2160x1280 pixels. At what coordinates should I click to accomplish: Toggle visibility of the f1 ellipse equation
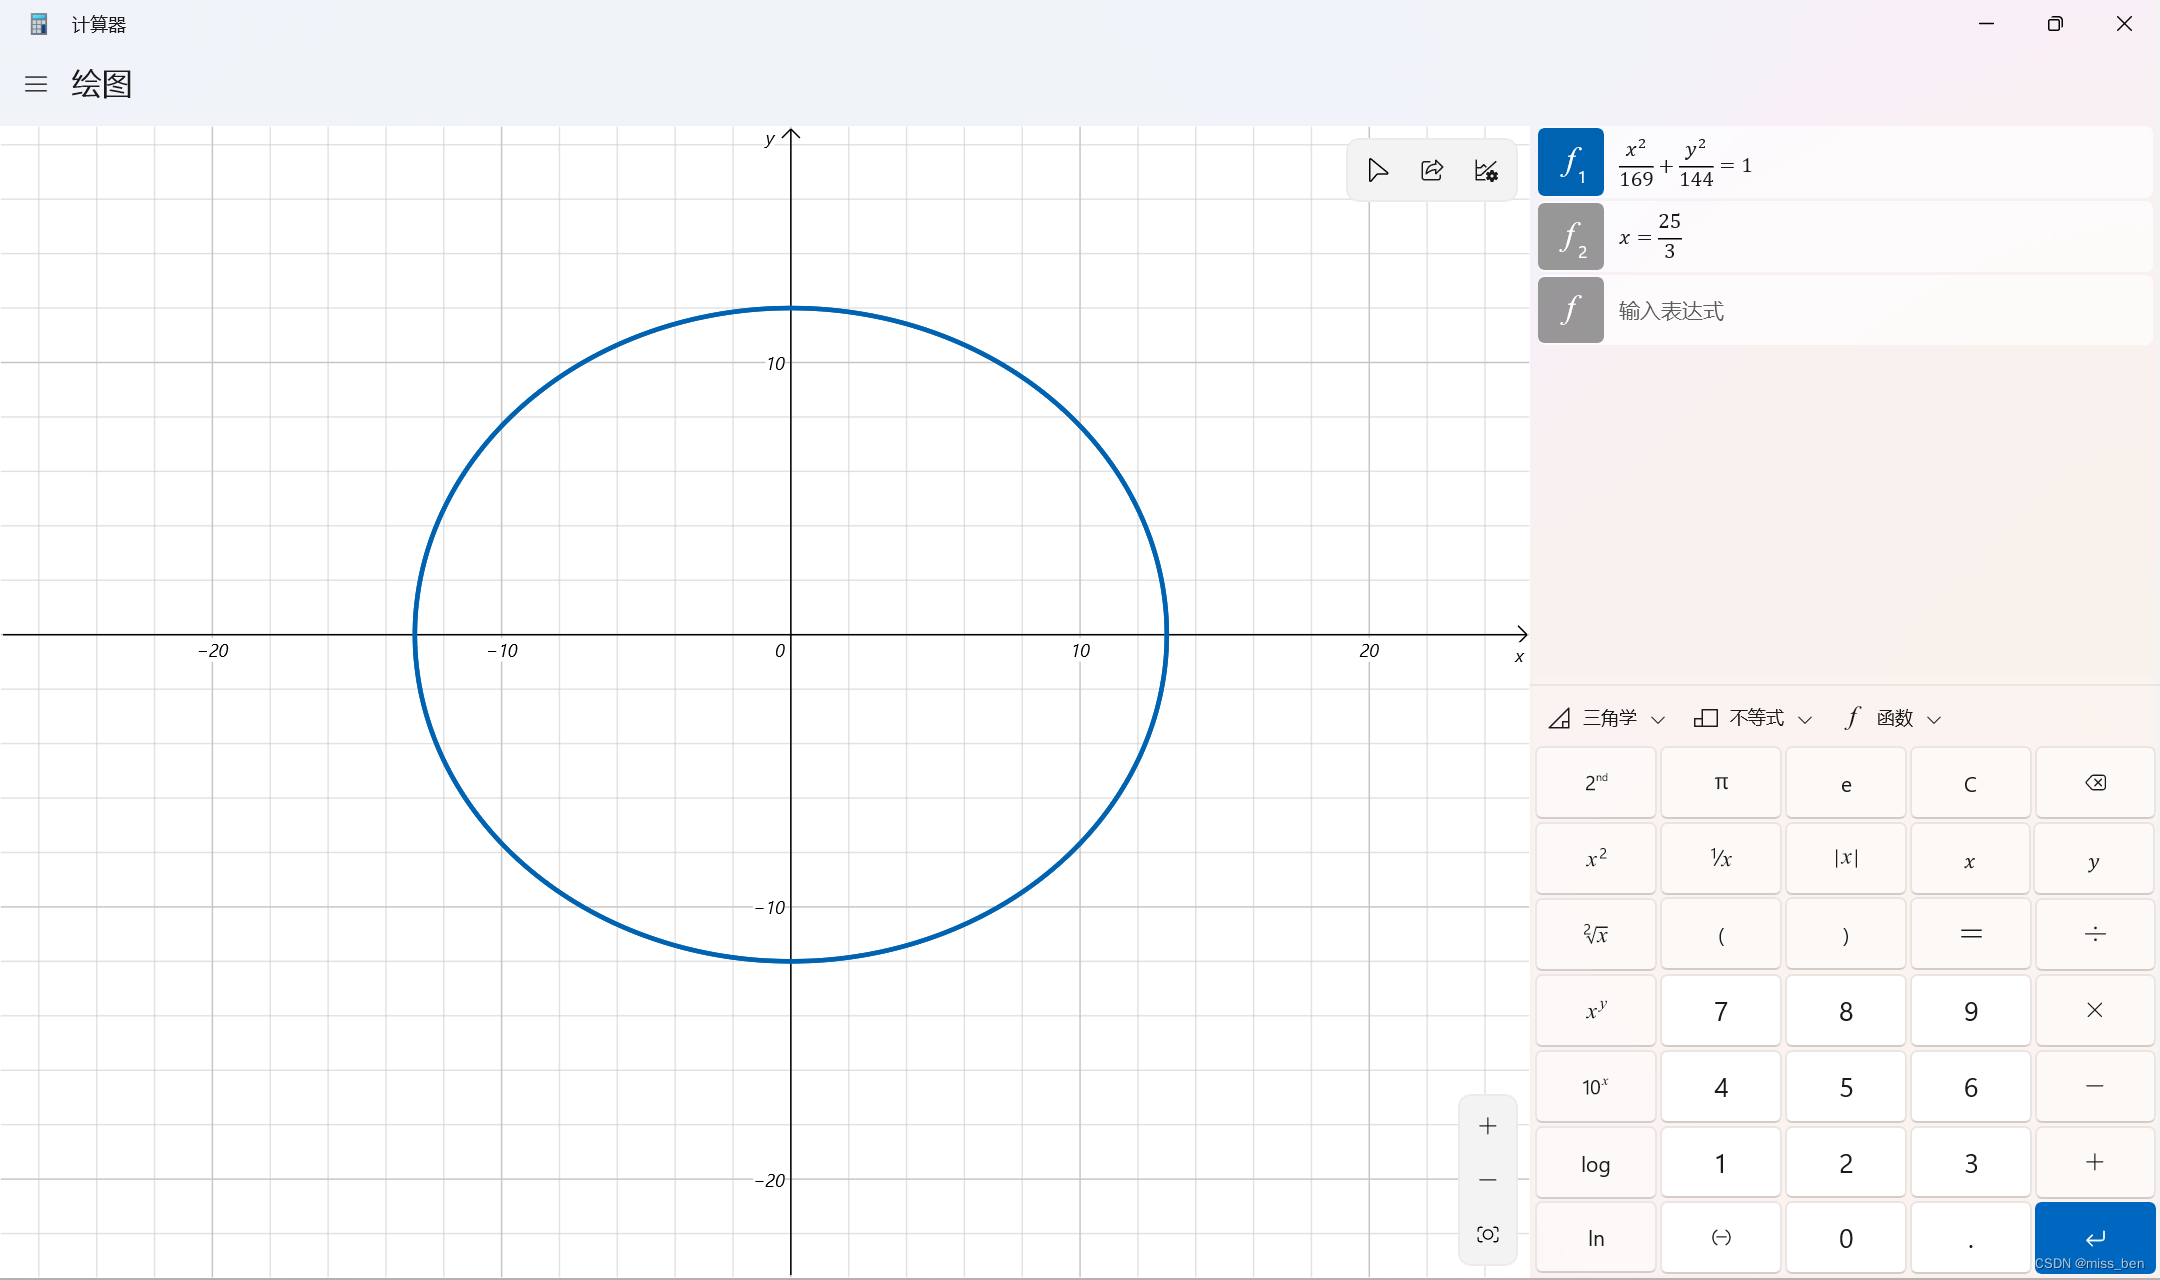(1570, 162)
